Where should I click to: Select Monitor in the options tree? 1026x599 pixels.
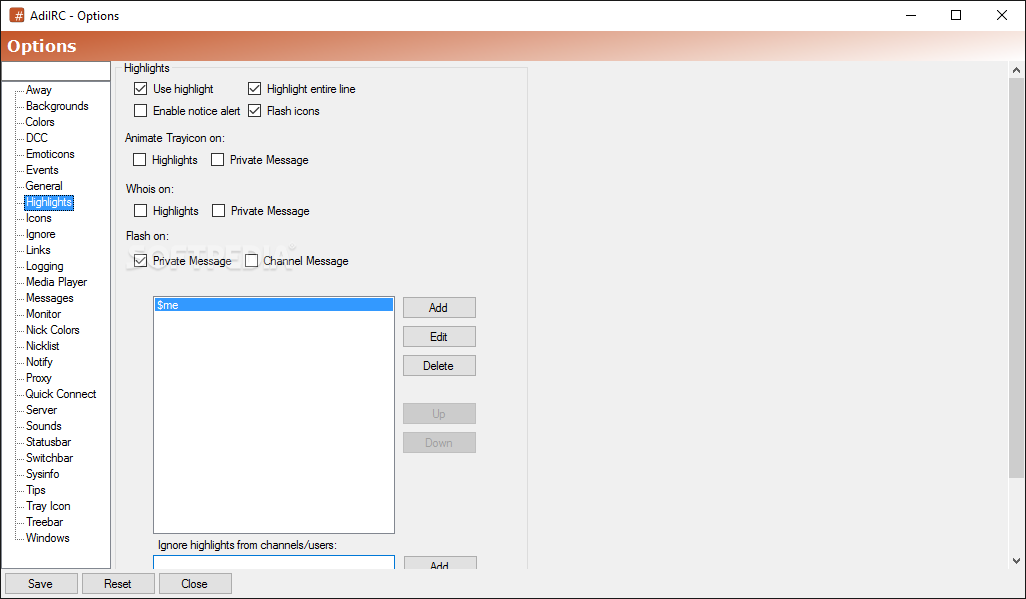pos(43,314)
